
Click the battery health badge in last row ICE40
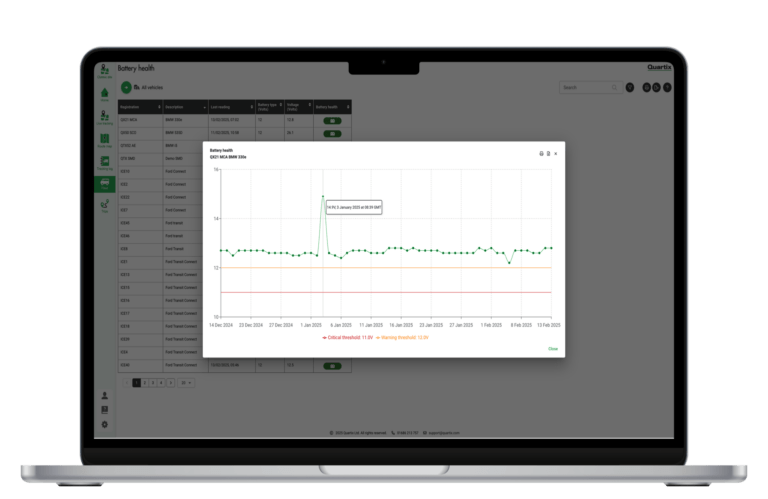(x=333, y=366)
